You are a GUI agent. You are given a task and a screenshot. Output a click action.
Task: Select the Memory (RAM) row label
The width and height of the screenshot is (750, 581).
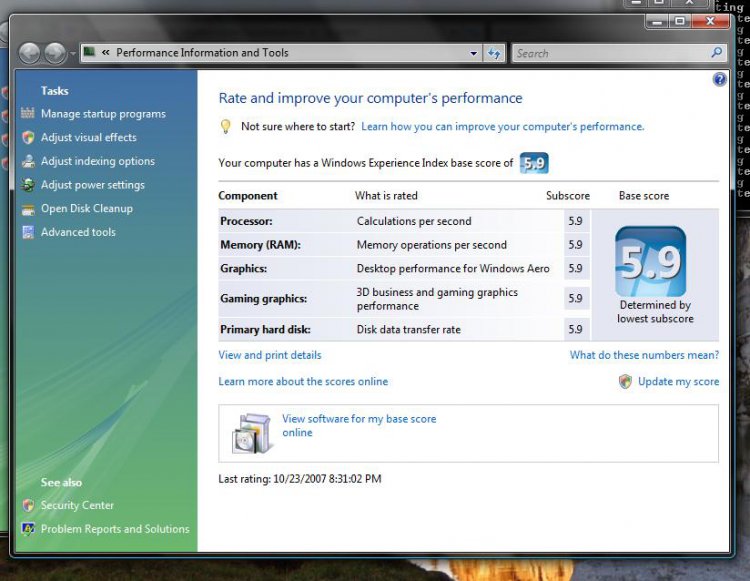click(261, 245)
